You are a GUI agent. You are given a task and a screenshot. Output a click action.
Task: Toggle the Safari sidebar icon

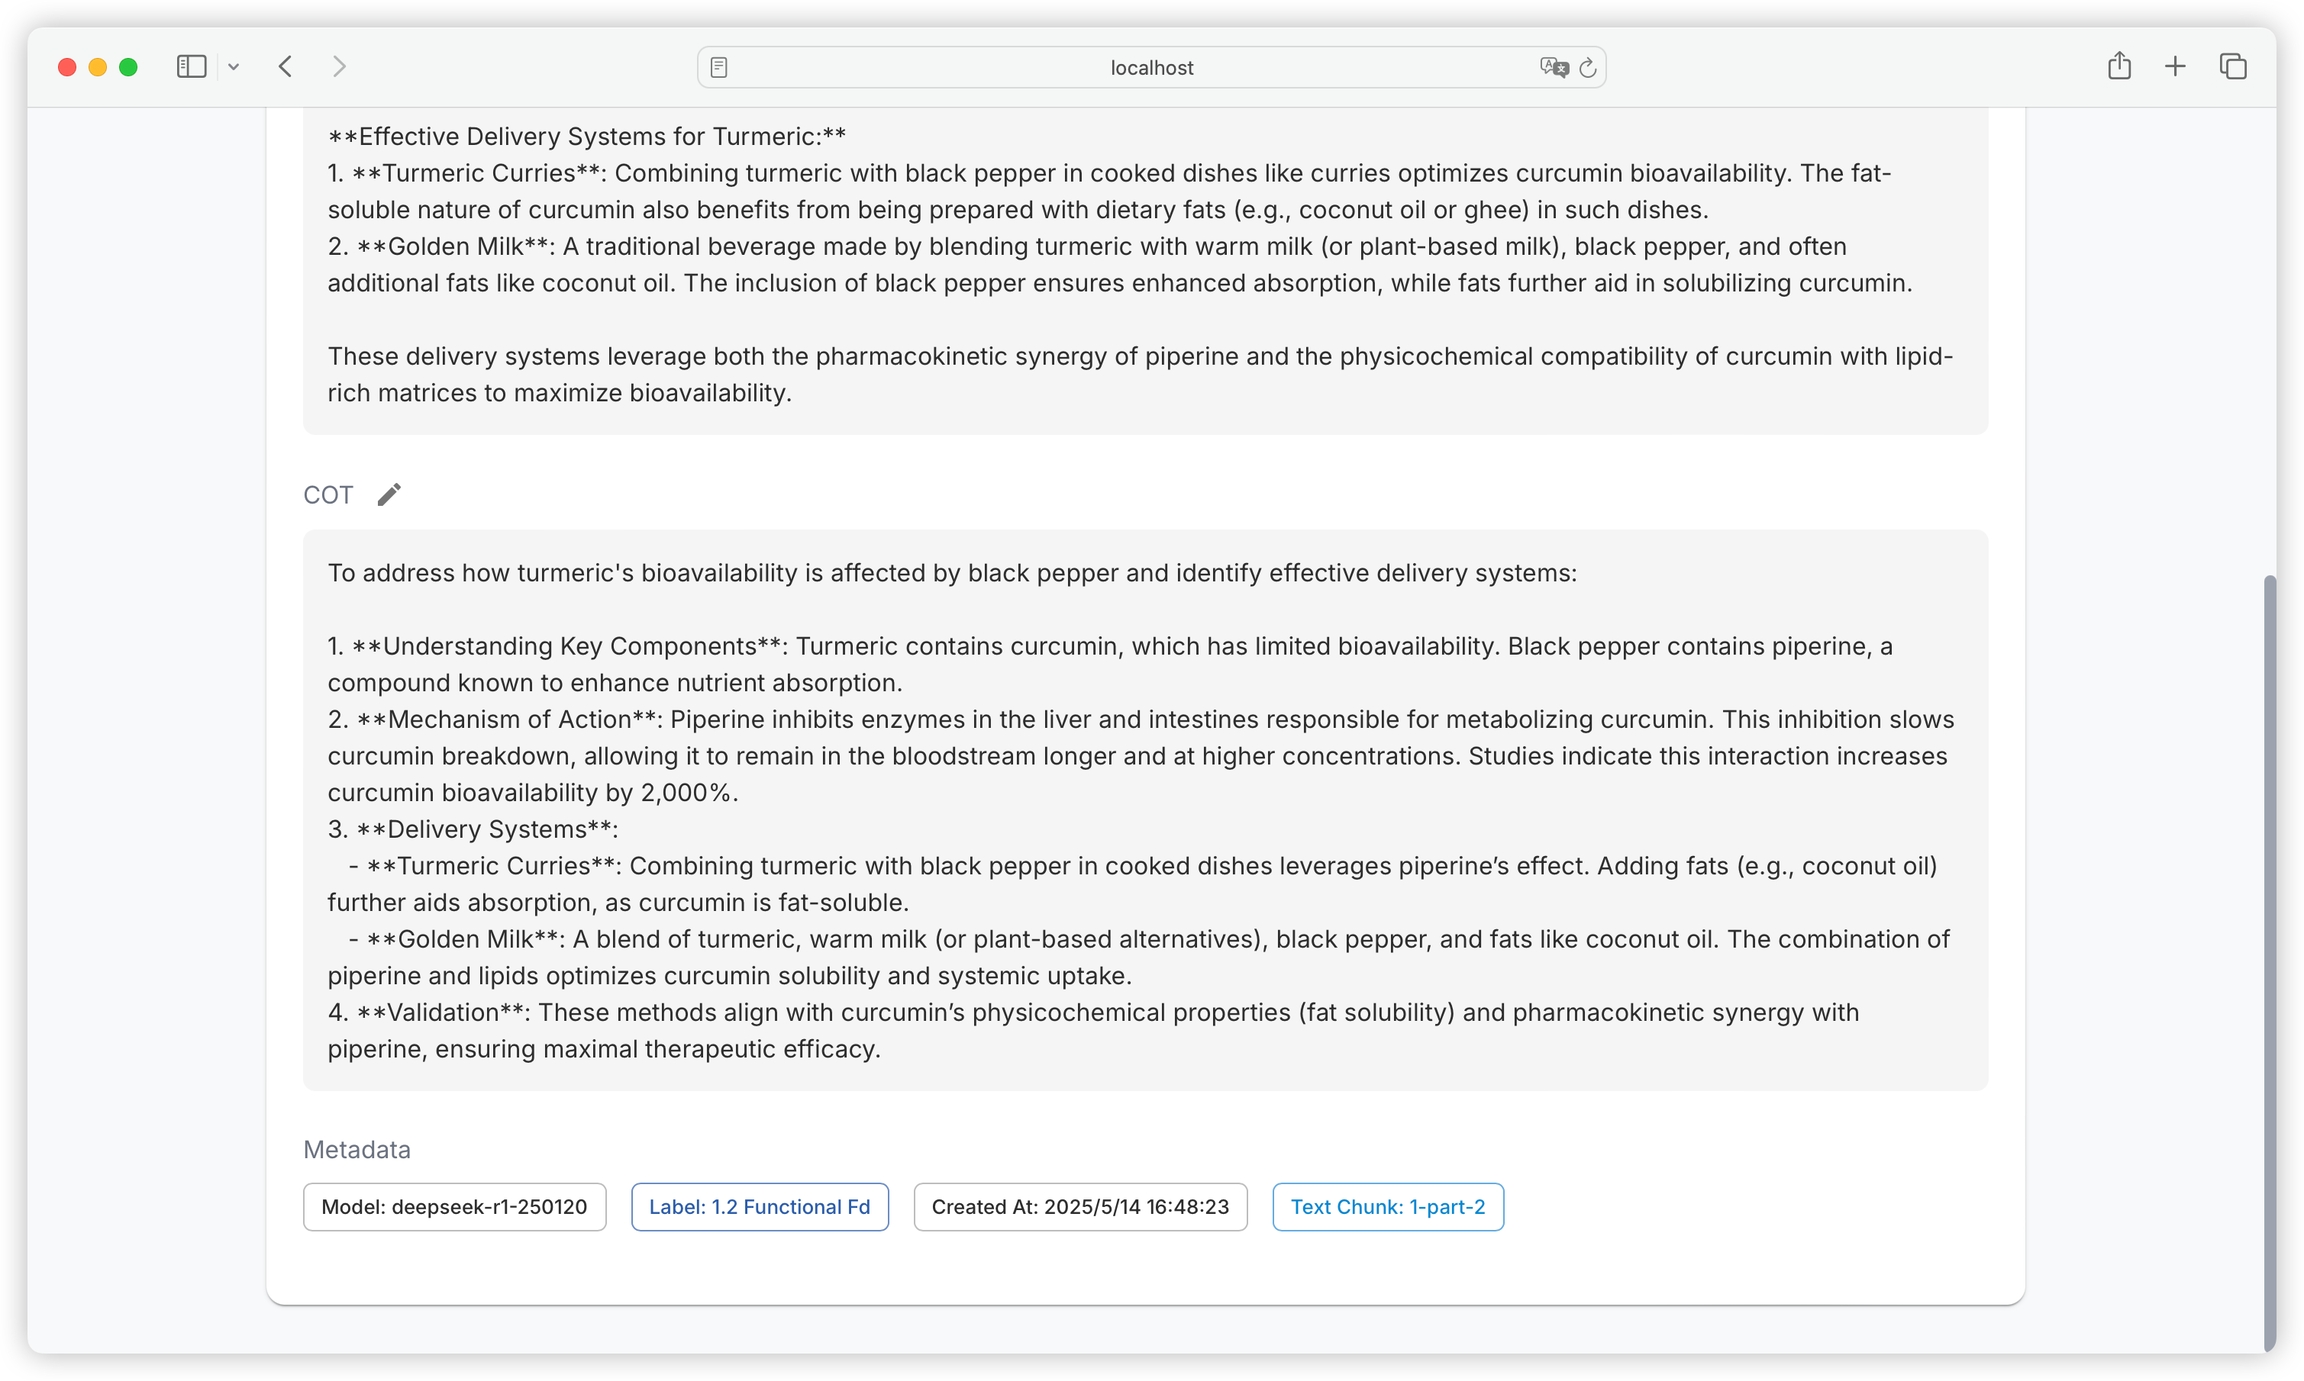pos(191,67)
